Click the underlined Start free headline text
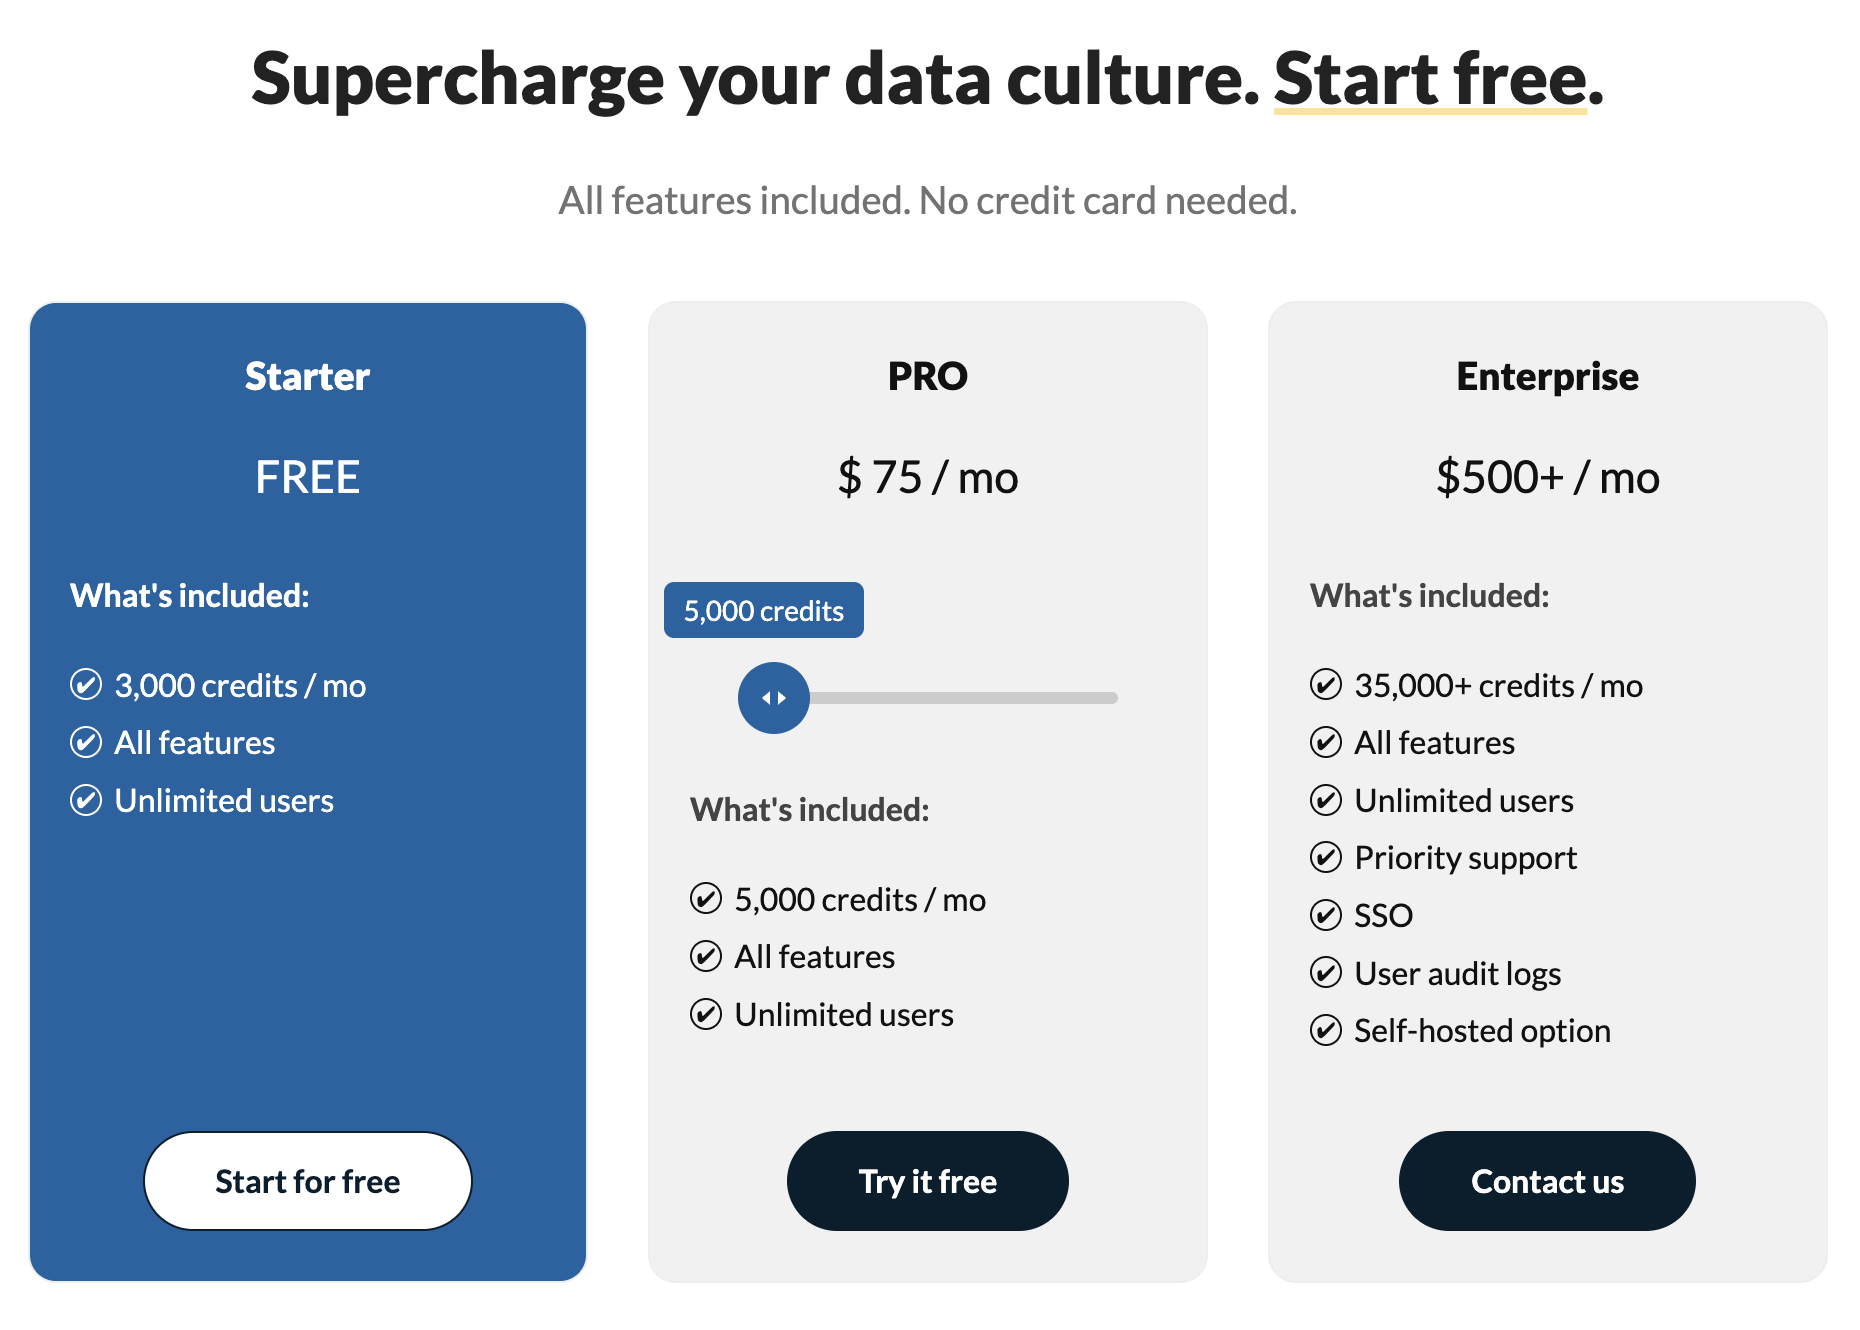This screenshot has height=1330, width=1860. pos(1430,79)
